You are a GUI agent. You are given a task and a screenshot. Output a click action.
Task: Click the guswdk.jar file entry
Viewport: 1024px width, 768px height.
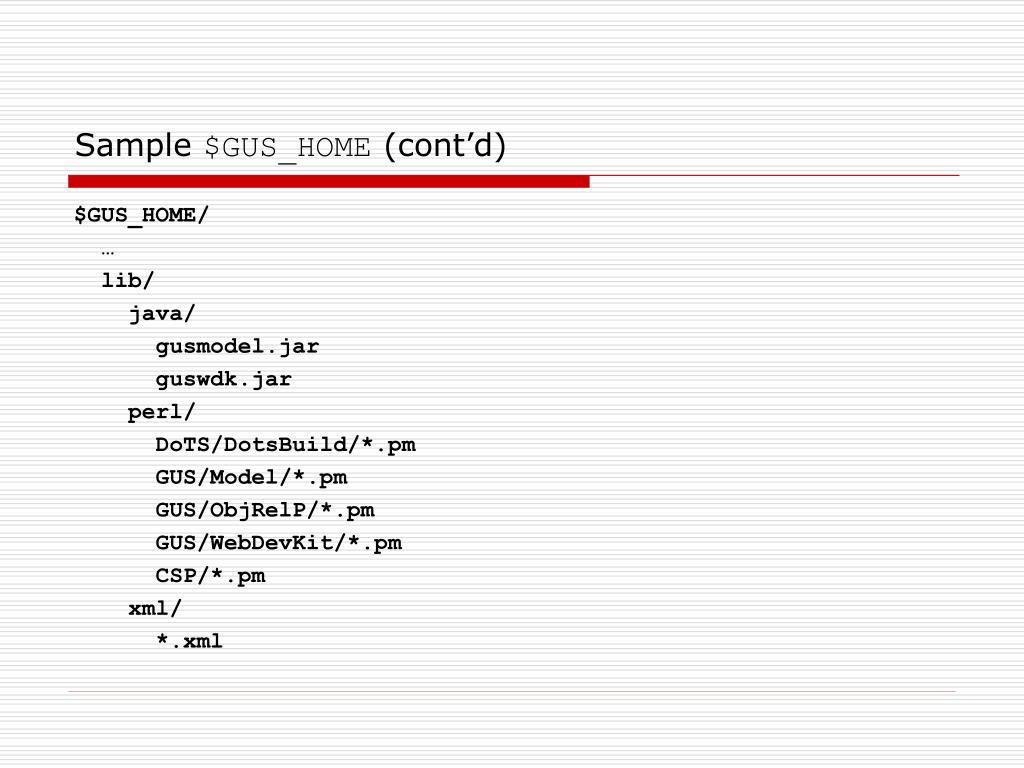[x=223, y=379]
